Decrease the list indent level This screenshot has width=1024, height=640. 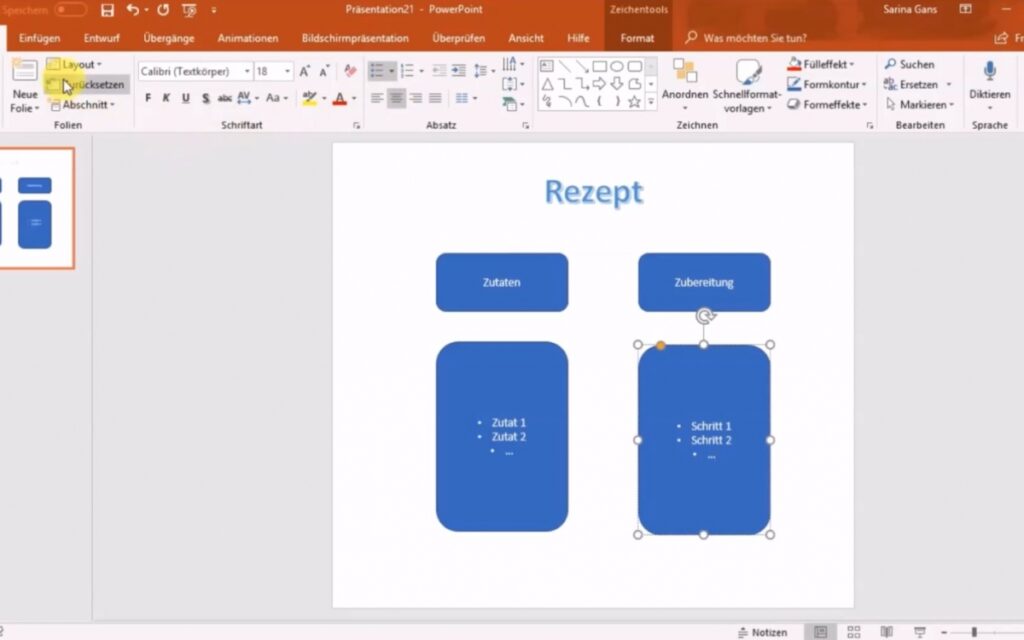tap(440, 71)
